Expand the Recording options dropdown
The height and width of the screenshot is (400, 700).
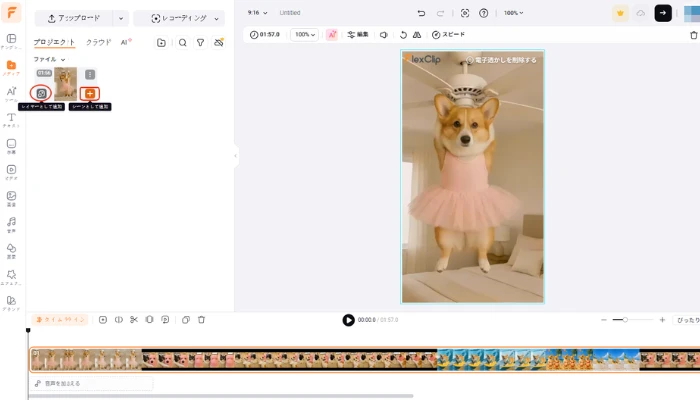point(217,18)
